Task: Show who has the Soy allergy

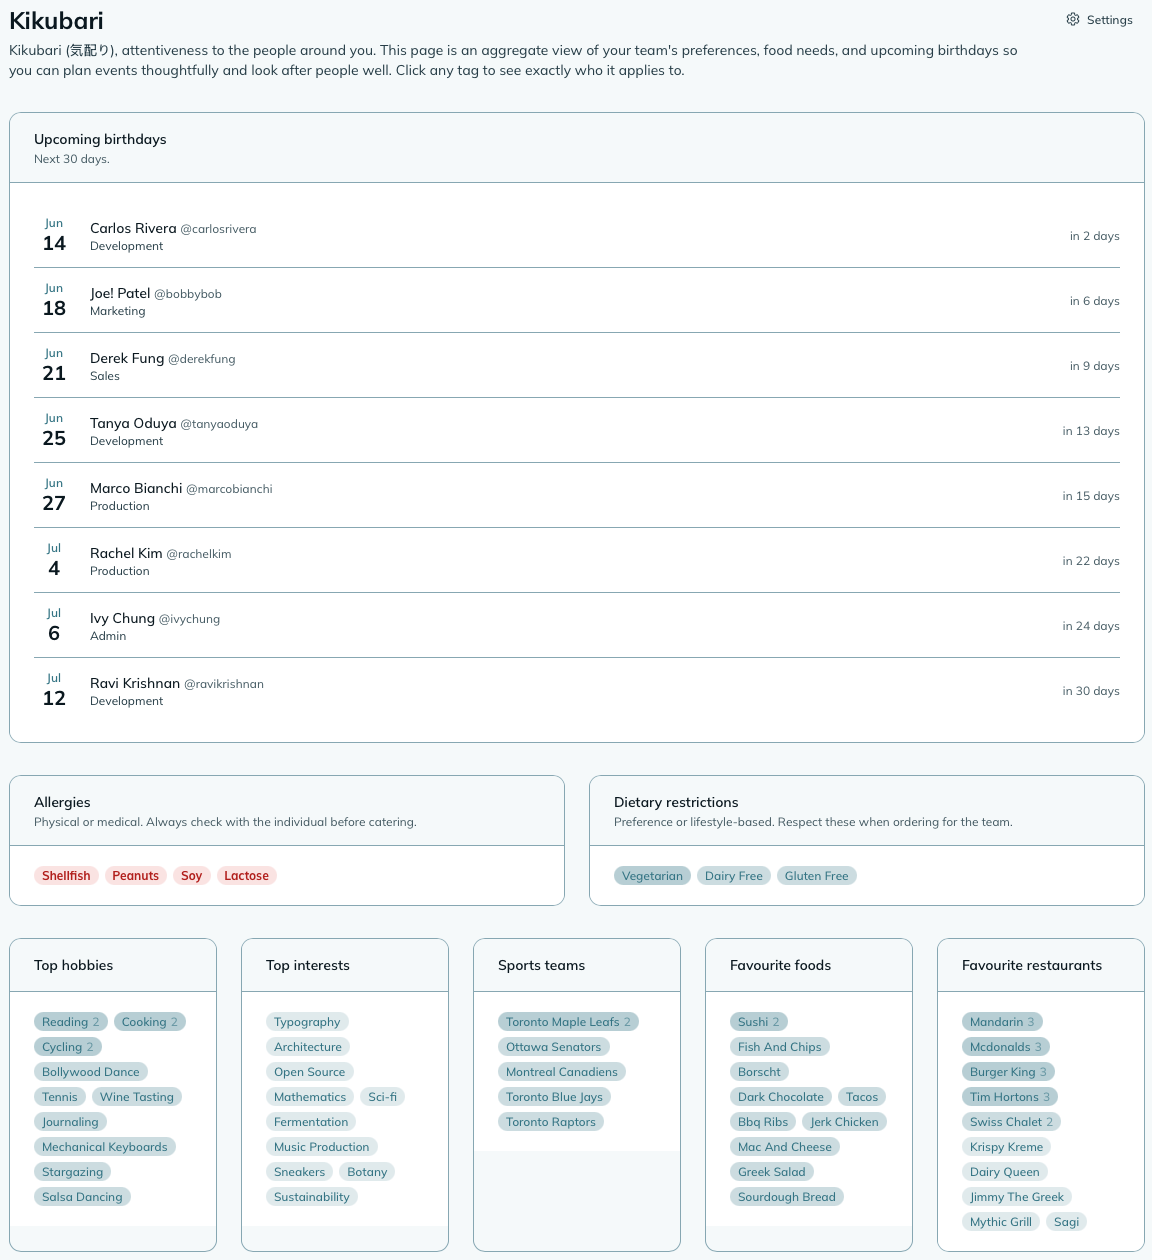Action: pos(191,876)
